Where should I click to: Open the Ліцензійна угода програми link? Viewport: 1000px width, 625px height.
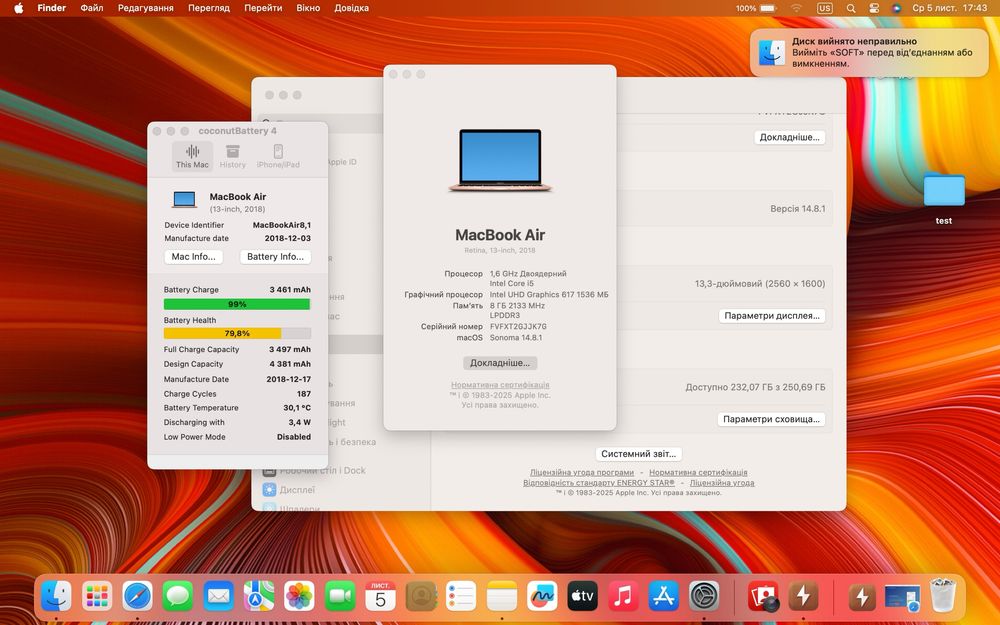[582, 473]
